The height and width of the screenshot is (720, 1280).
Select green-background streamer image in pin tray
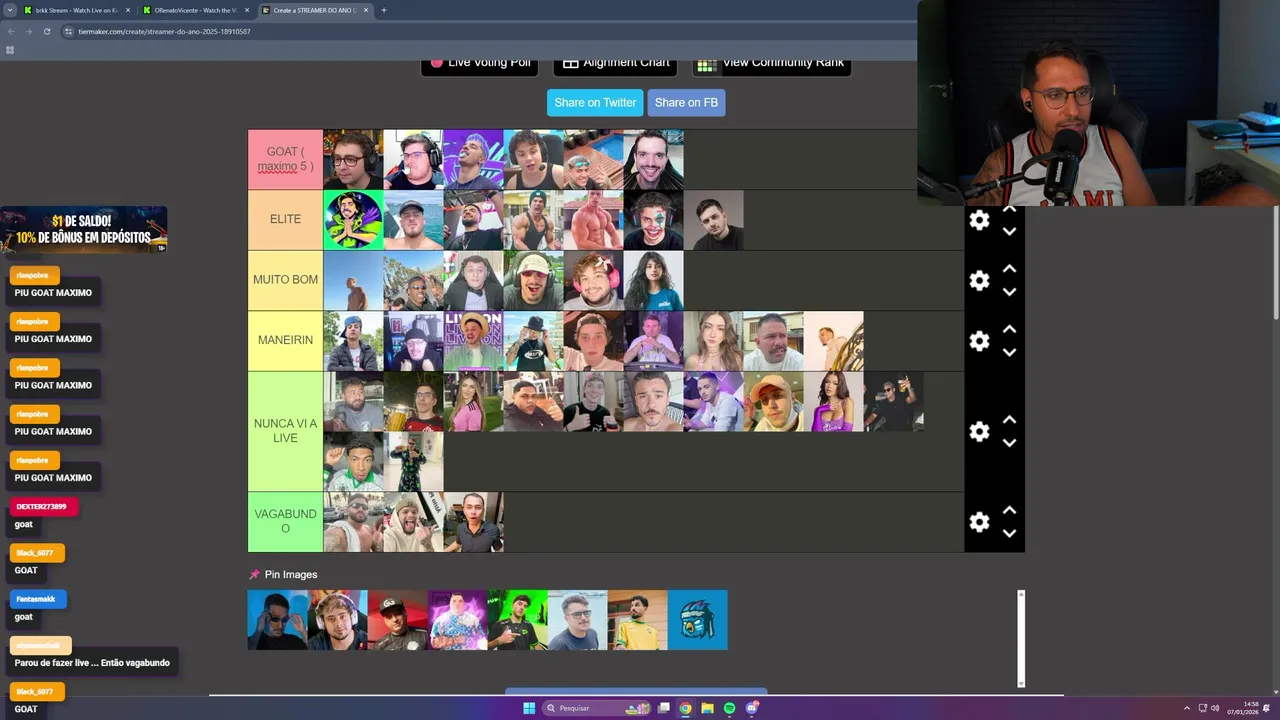click(518, 620)
